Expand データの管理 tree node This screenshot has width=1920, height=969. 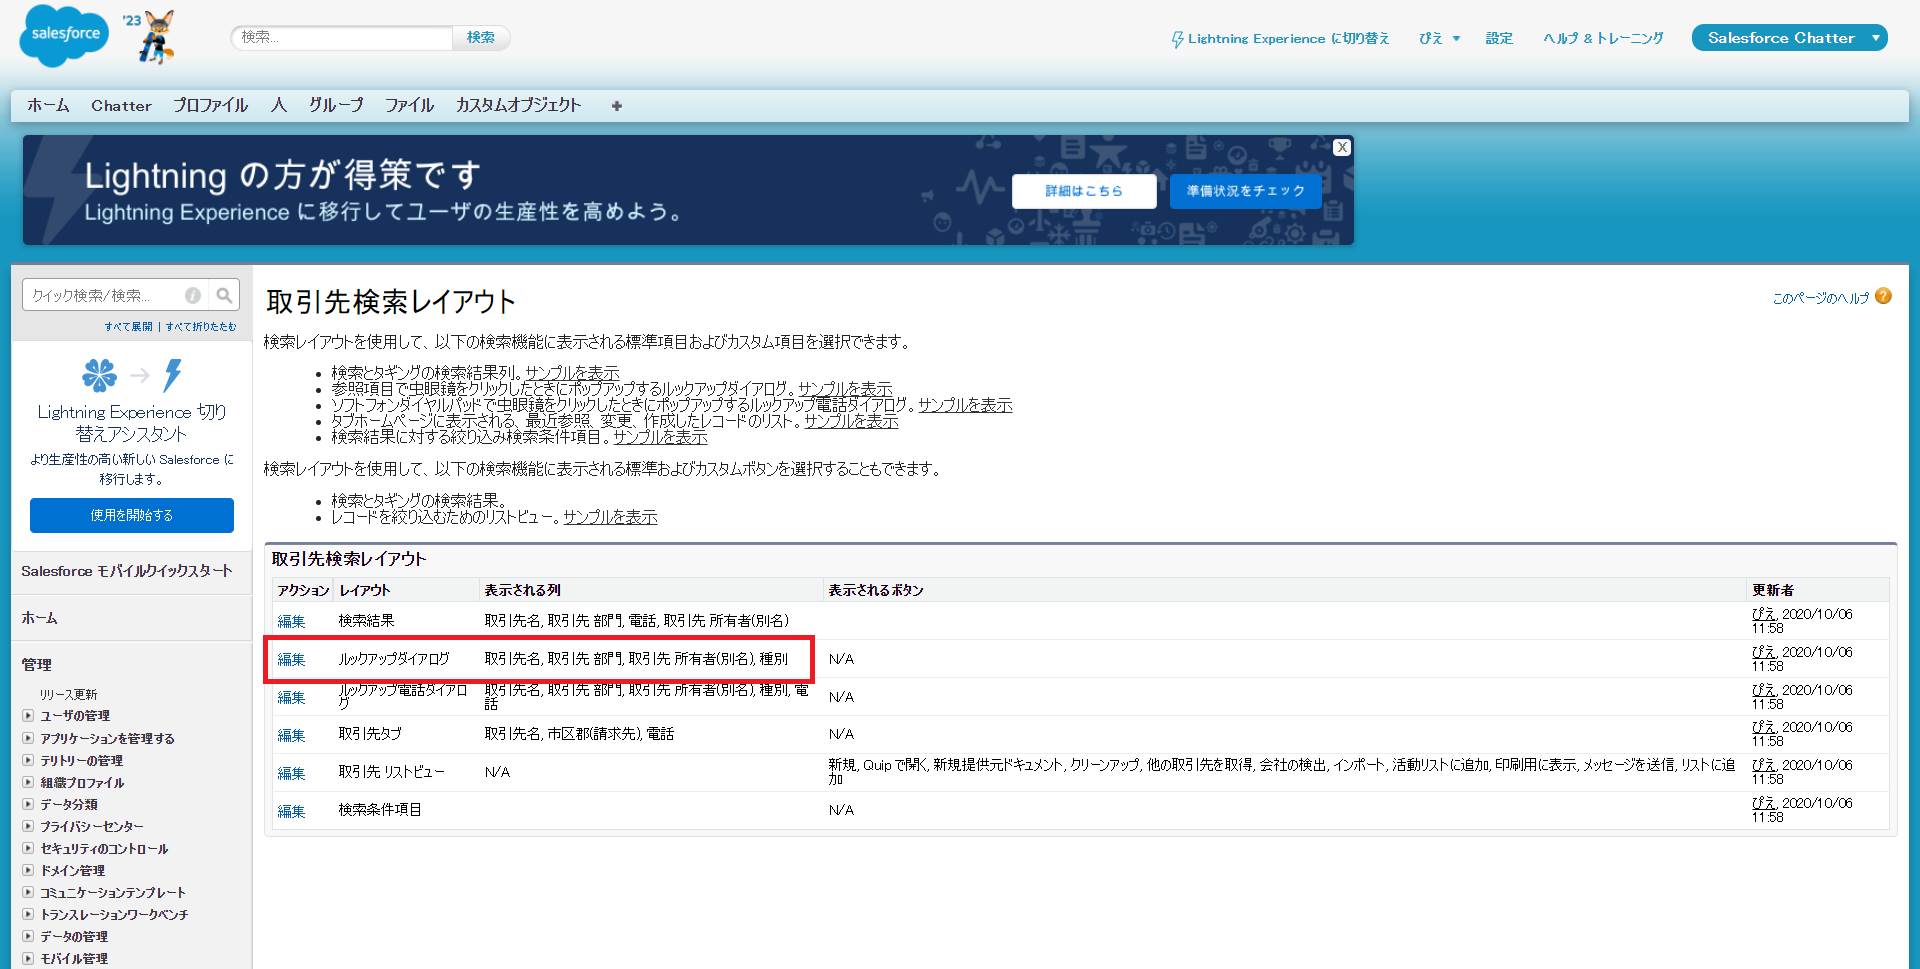pos(28,936)
